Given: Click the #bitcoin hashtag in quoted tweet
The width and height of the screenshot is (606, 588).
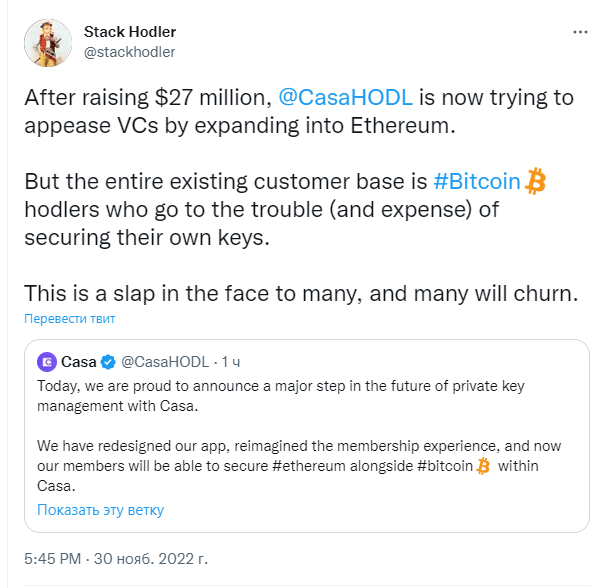Looking at the screenshot, I should [x=445, y=466].
